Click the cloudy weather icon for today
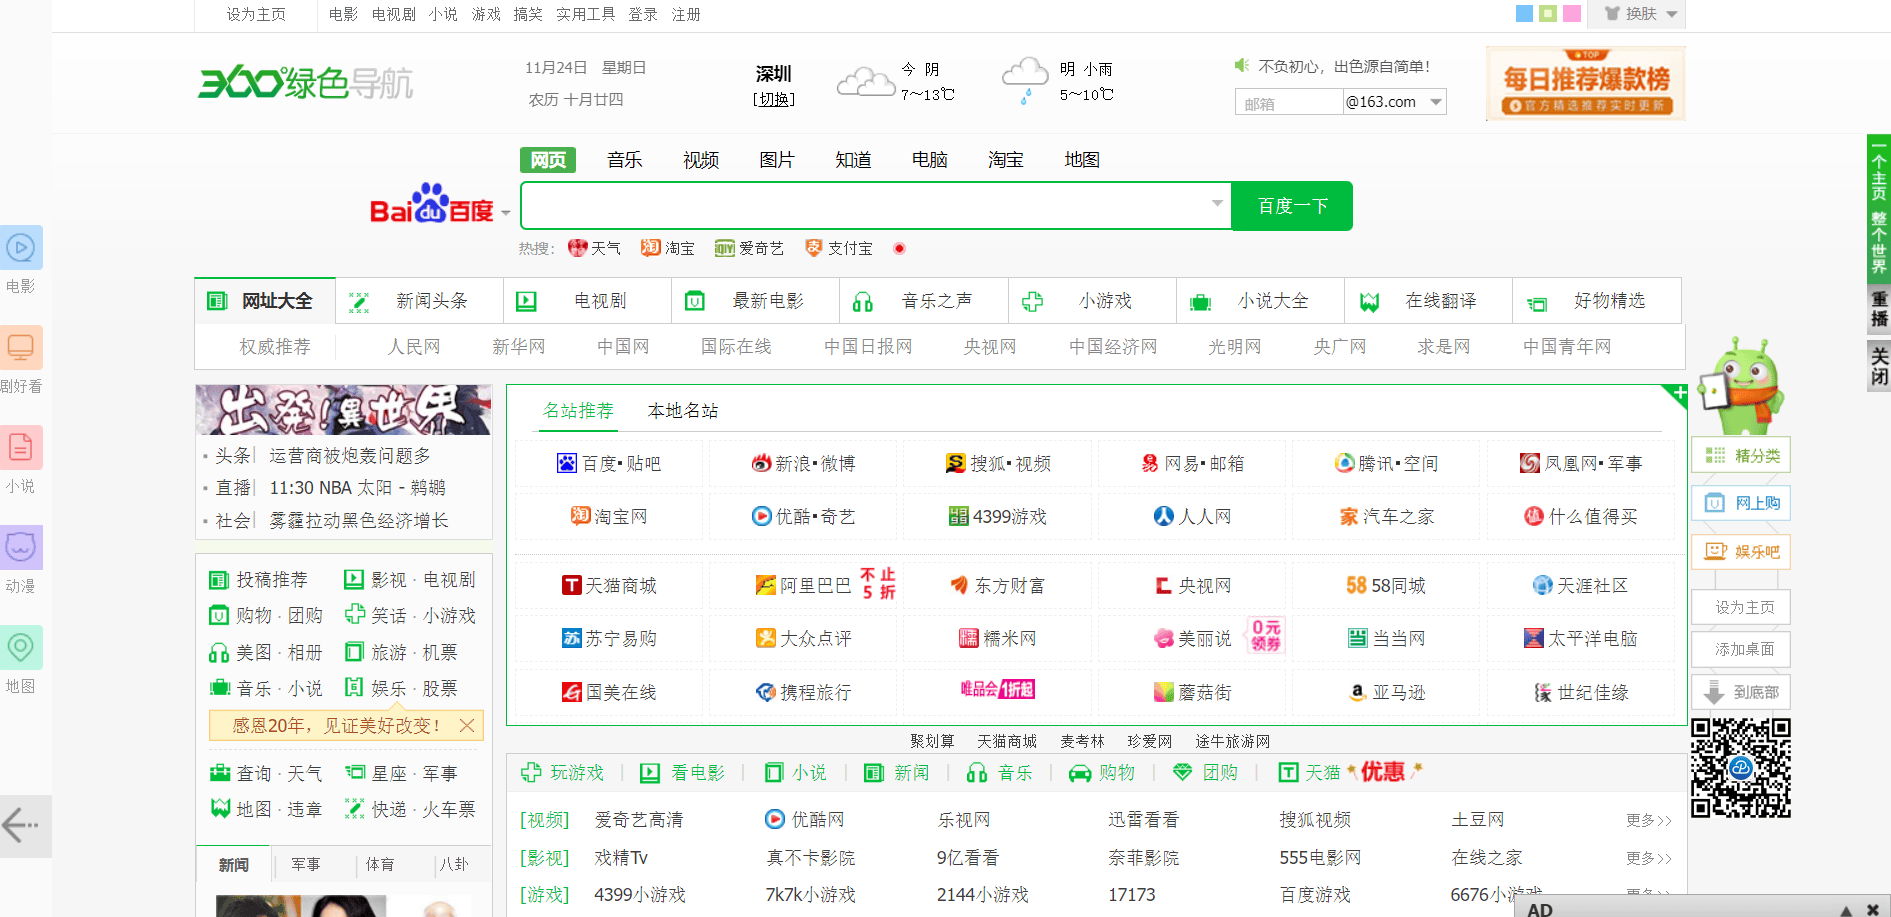This screenshot has height=917, width=1891. coord(865,81)
